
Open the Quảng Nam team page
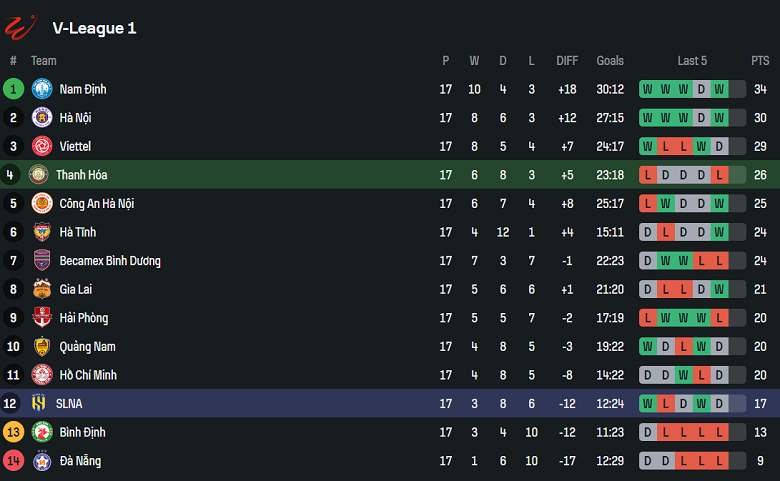(x=87, y=347)
